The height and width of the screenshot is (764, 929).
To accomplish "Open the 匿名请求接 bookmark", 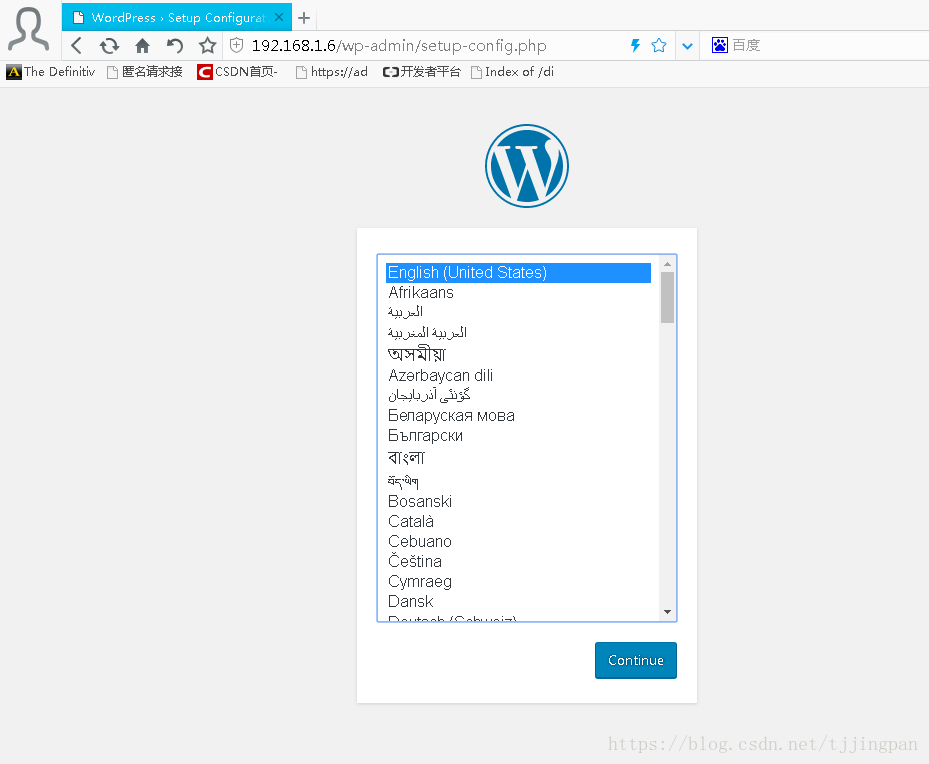I will [145, 72].
